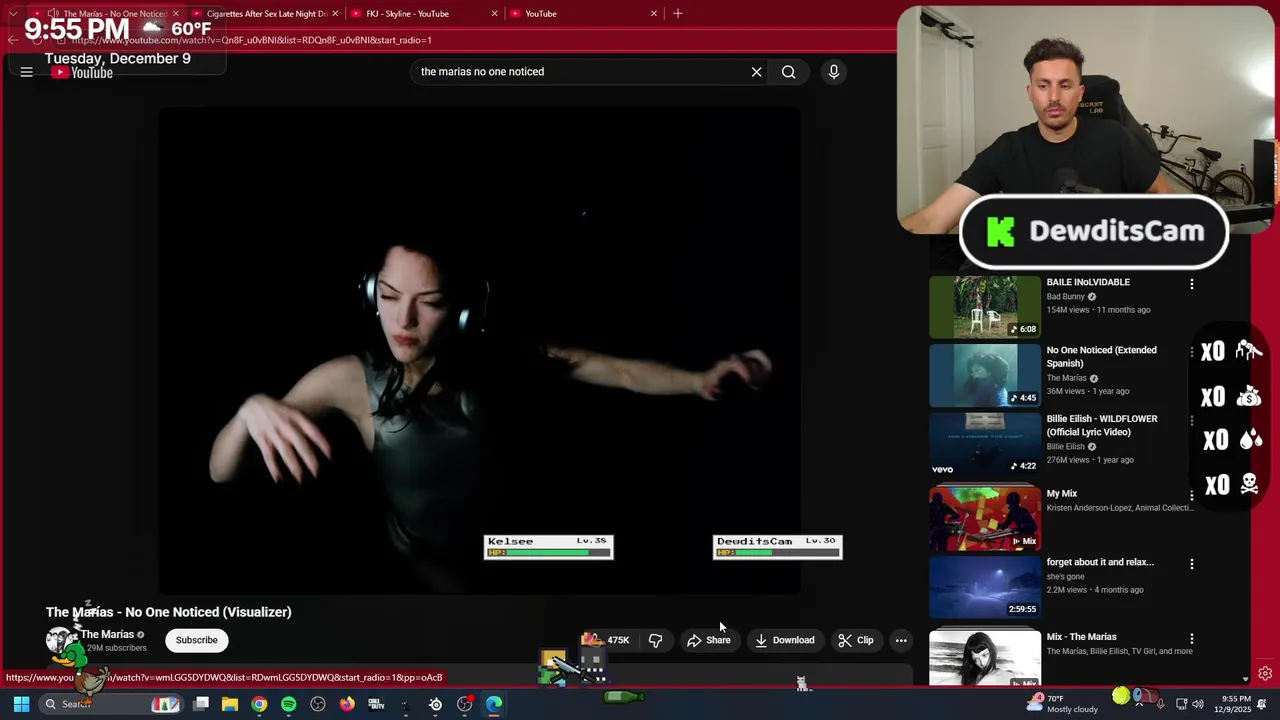1280x720 pixels.
Task: Click 'Billie Eilish - WILDFLOWER' video title
Action: [1101, 425]
